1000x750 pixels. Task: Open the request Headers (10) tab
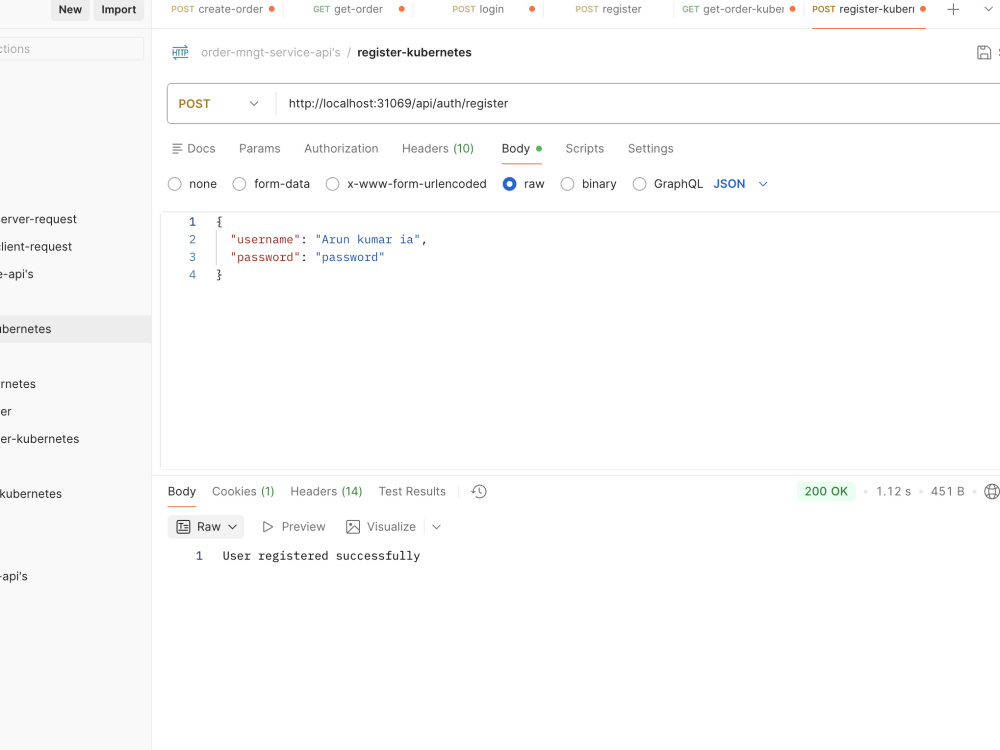point(438,149)
